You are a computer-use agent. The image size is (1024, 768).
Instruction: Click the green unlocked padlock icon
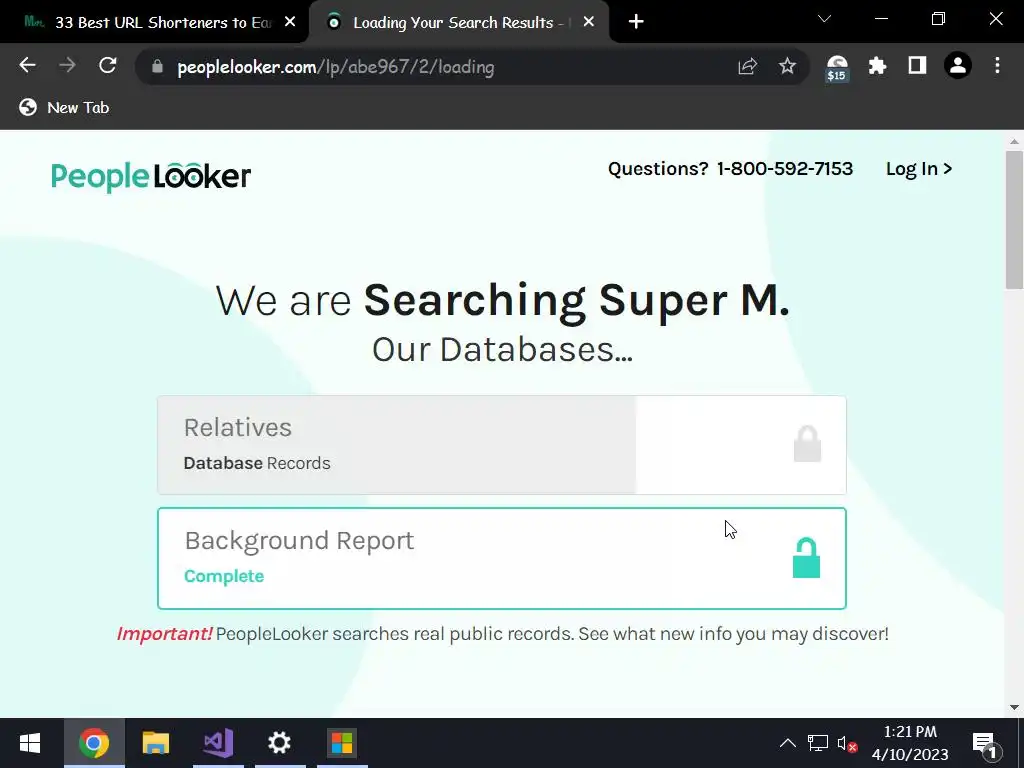coord(806,558)
